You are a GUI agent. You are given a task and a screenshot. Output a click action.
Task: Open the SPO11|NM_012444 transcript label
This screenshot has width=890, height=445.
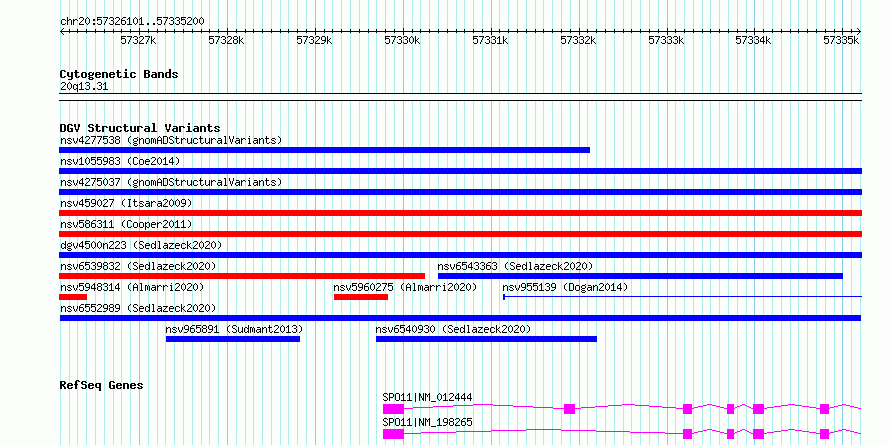[427, 397]
